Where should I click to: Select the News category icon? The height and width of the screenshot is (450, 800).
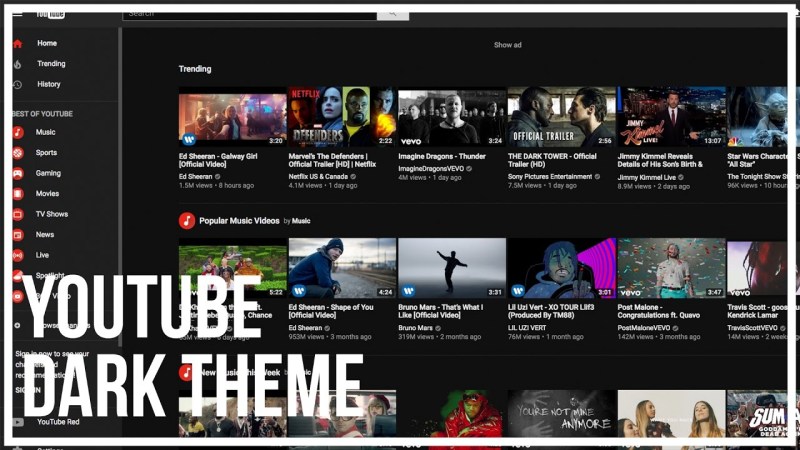pos(18,235)
